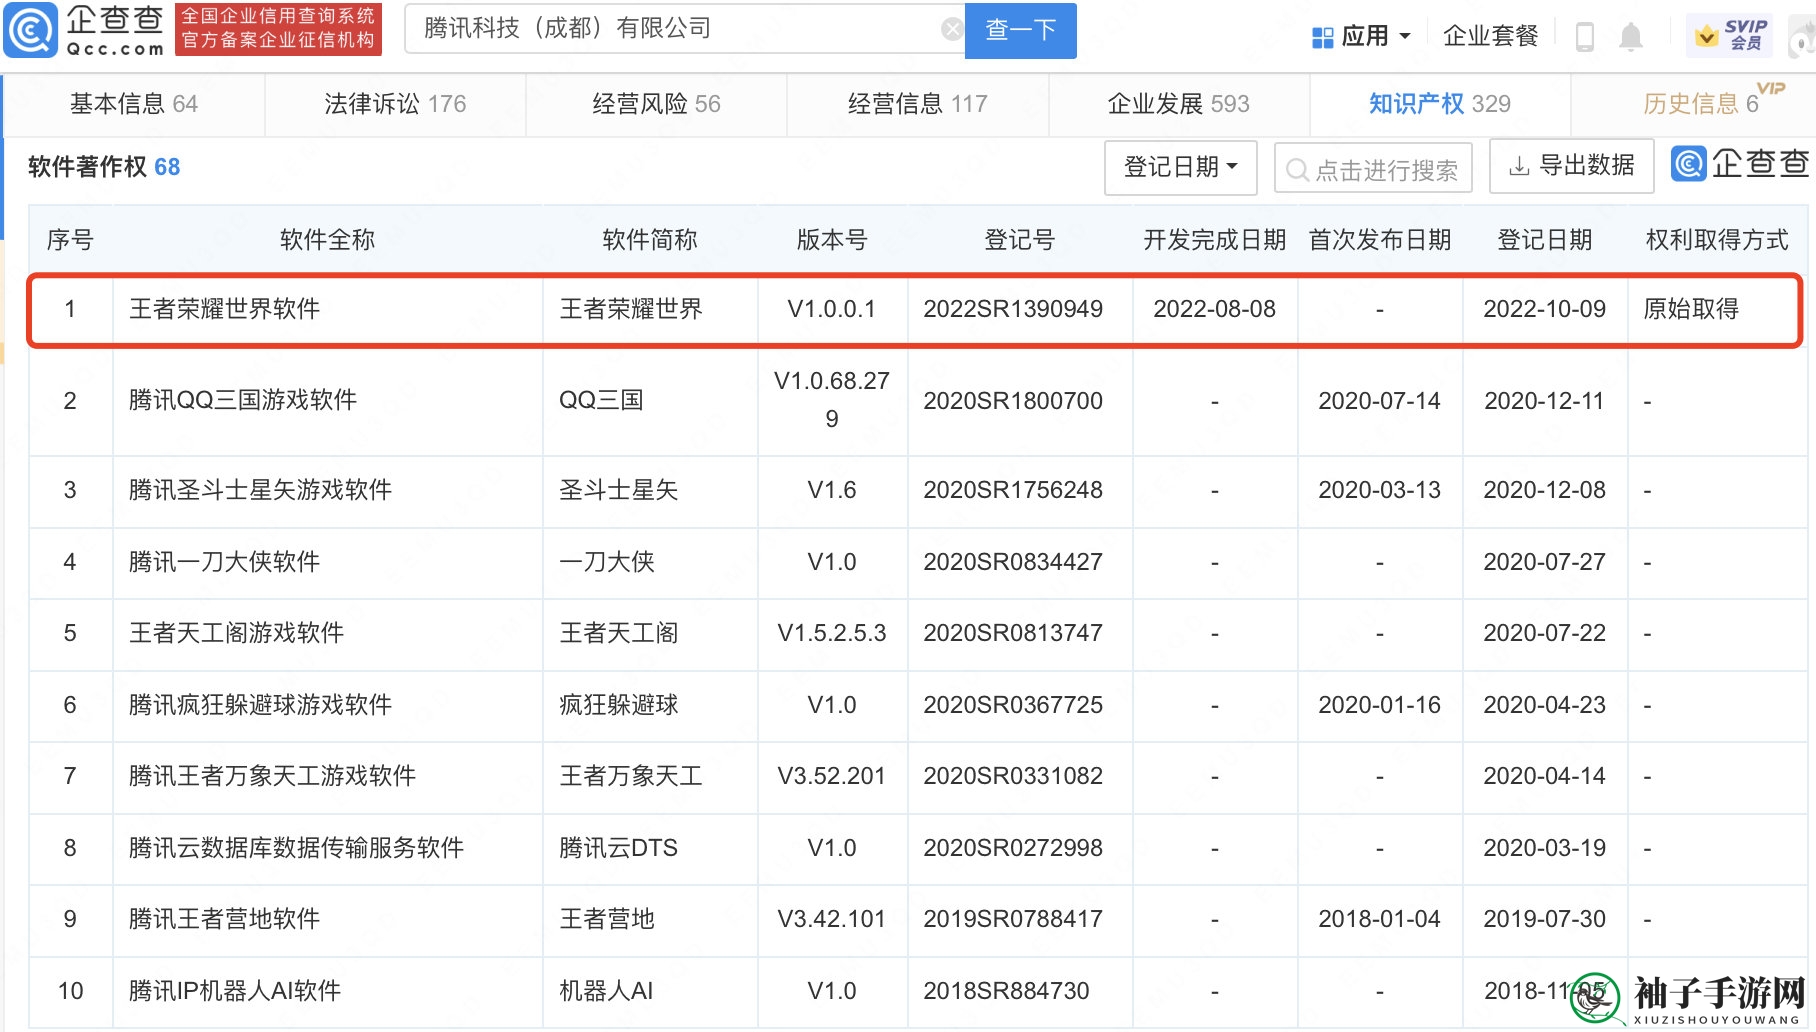Screen dimensions: 1816x1032
Task: Click the 查一下 search button
Action: tap(1020, 30)
